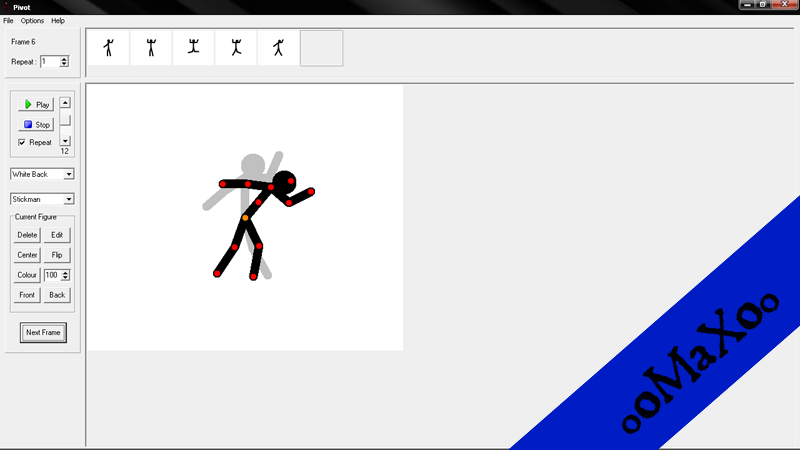The image size is (800, 450).
Task: Click the Repeat count input field
Action: click(x=50, y=62)
